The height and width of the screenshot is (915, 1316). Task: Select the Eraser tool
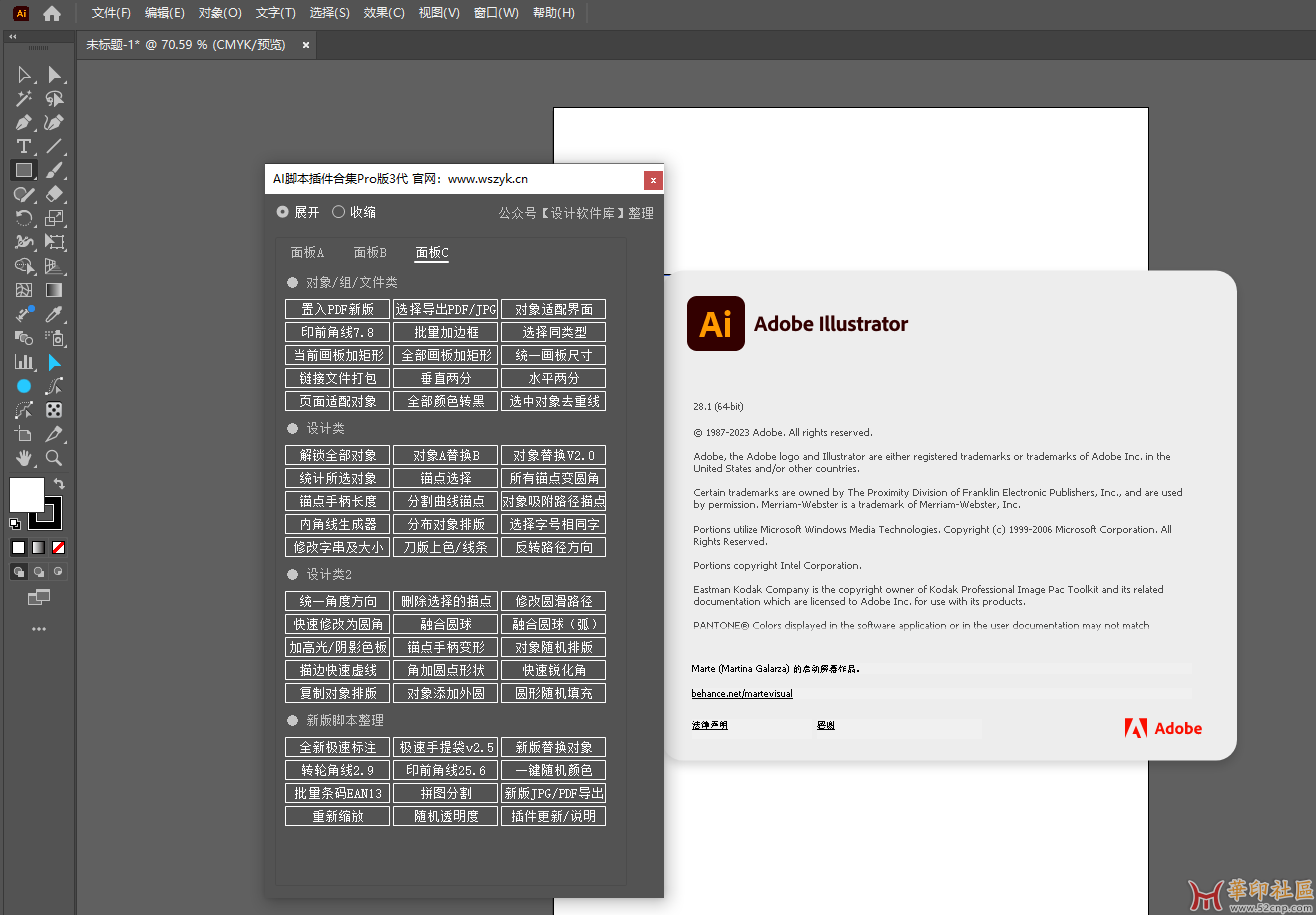point(54,194)
